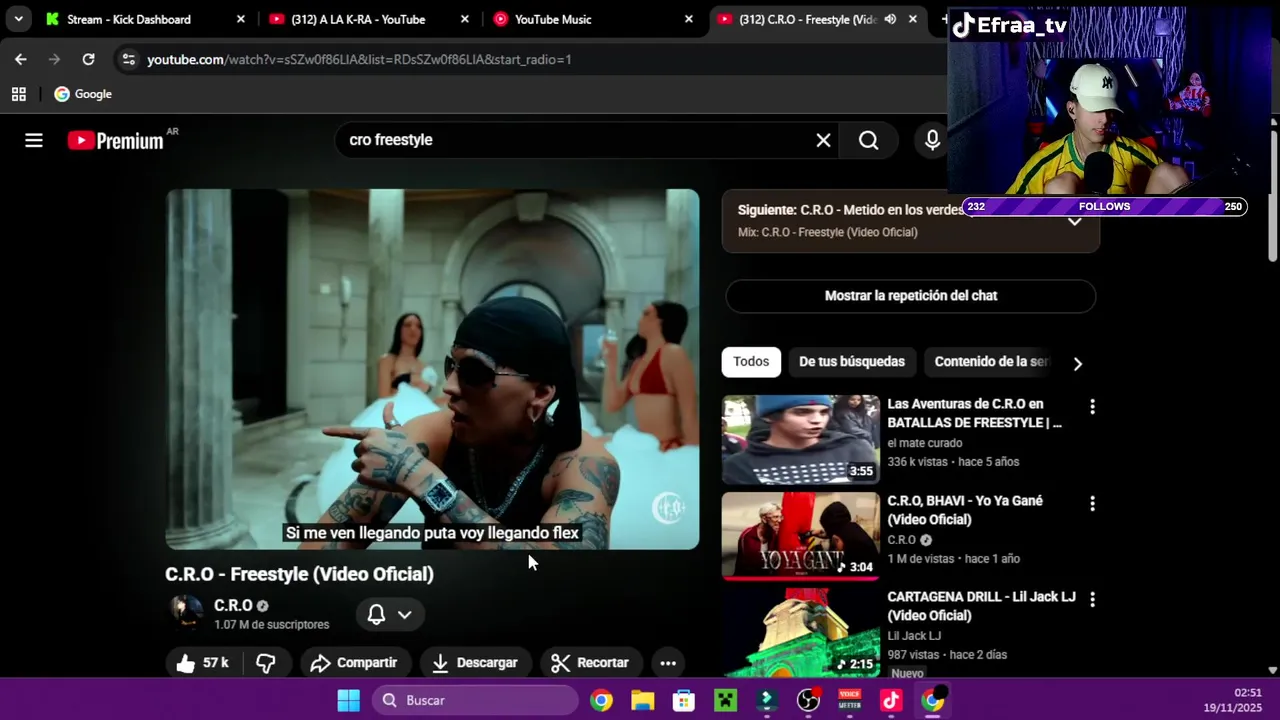Viewport: 1280px width, 720px height.
Task: Open Las Aventuras de C.R.O thumbnail
Action: [801, 440]
